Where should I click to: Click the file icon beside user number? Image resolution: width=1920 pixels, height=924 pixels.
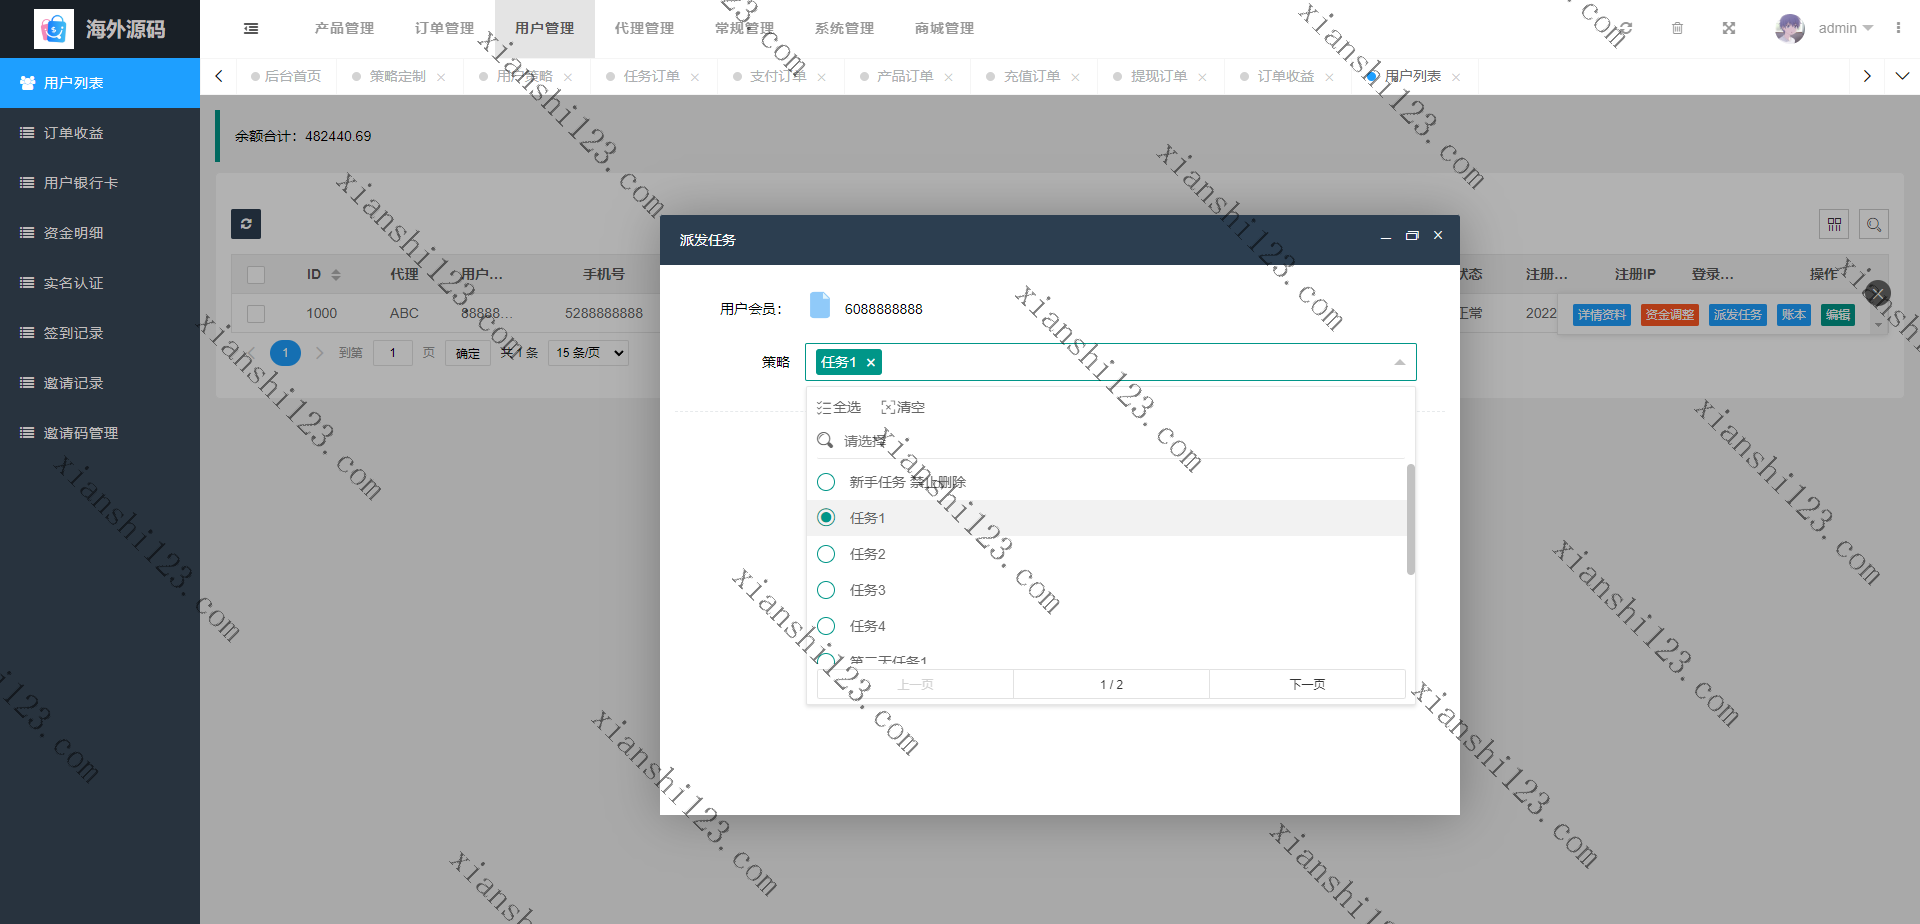click(x=820, y=305)
